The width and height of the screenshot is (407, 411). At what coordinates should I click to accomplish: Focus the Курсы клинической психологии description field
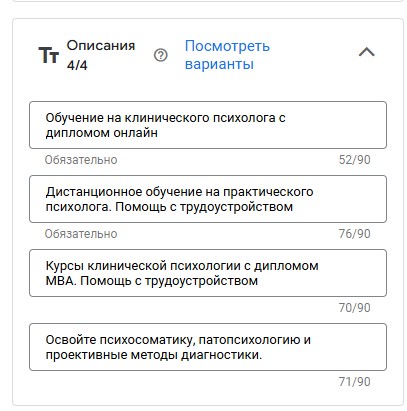click(208, 273)
